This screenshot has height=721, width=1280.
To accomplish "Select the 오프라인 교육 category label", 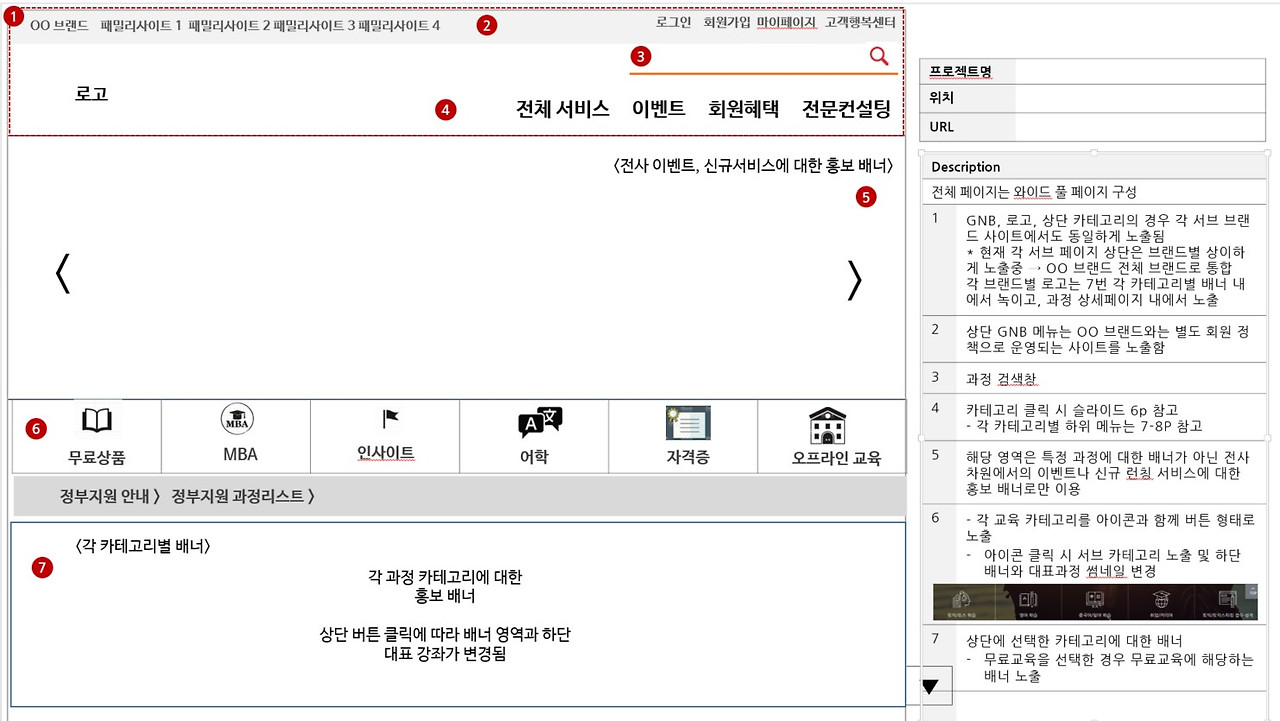I will coord(836,459).
